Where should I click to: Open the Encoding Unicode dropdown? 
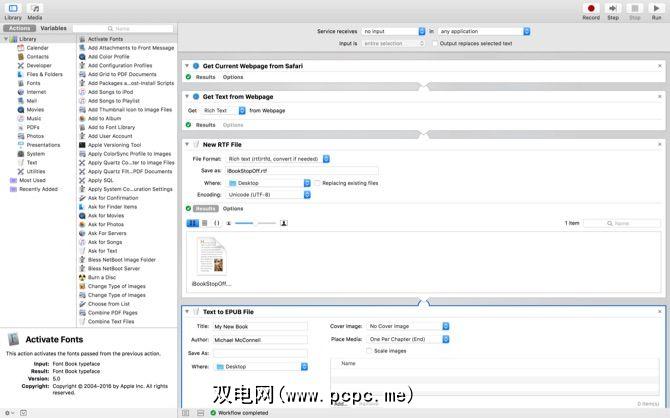coord(268,195)
